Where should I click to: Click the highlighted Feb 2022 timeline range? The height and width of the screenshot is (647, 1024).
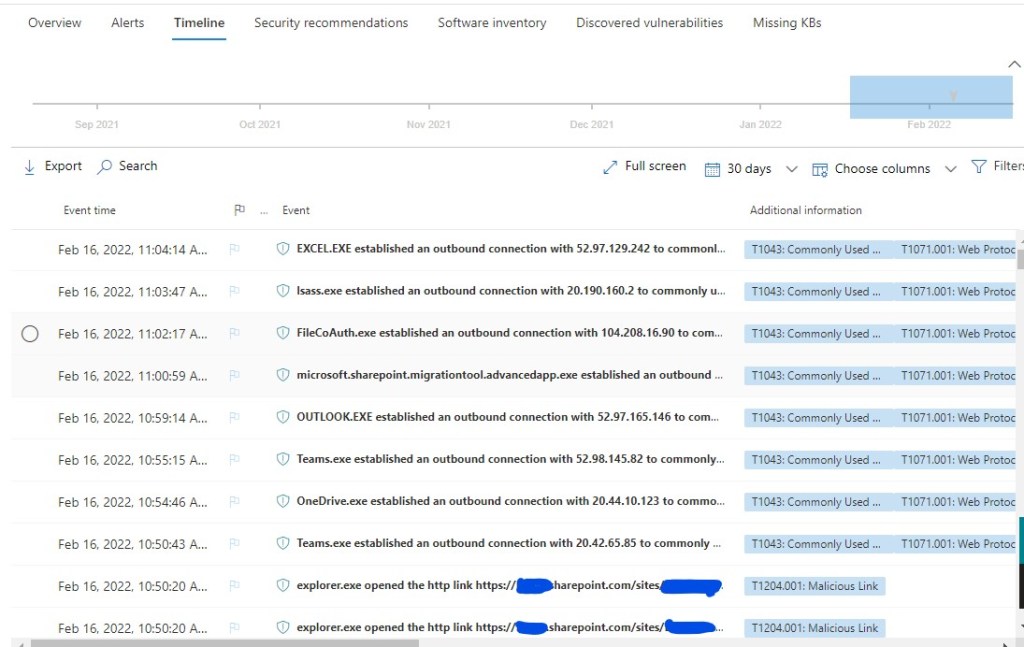(930, 97)
